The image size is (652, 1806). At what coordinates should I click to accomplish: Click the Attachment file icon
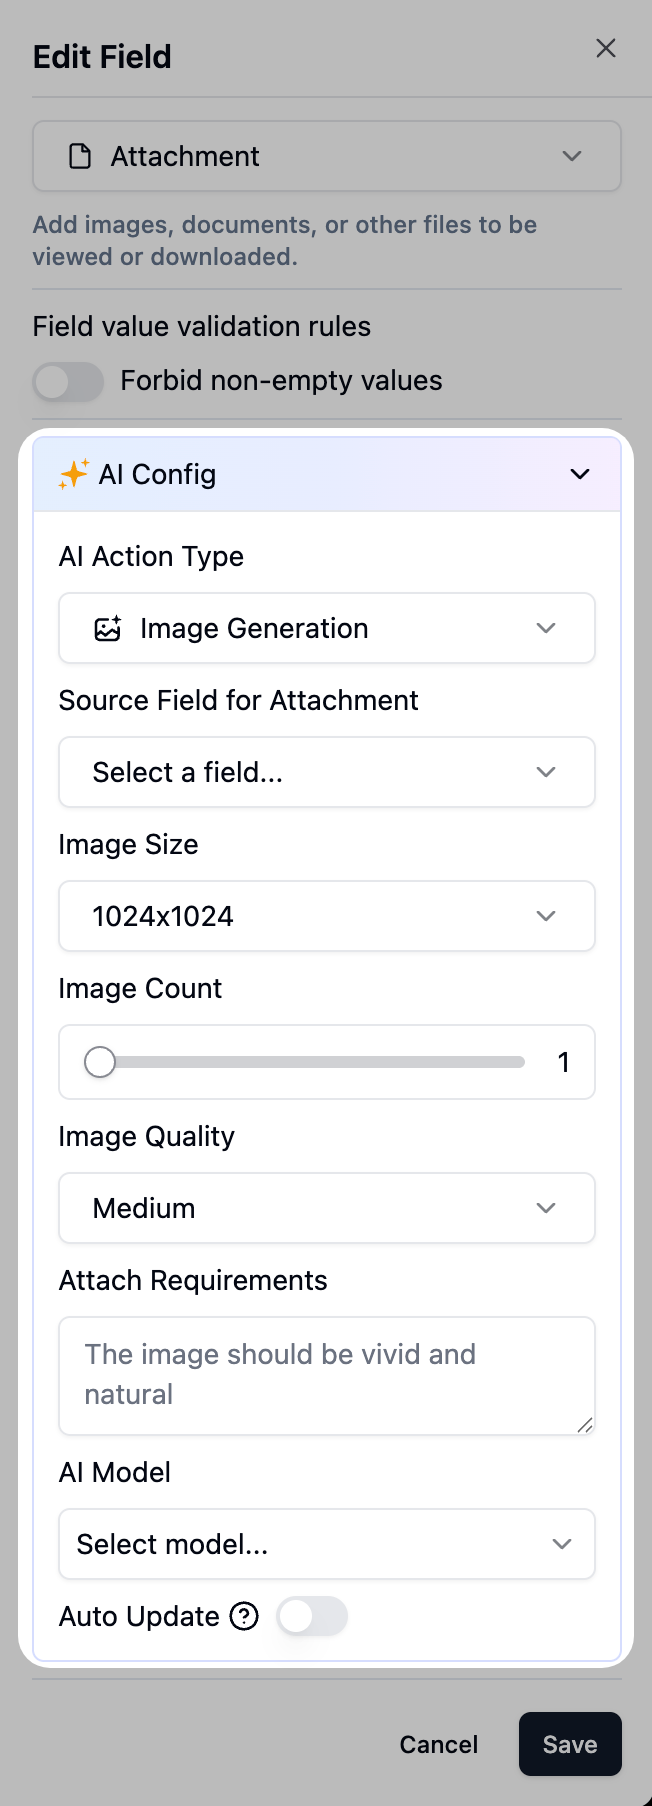click(x=80, y=156)
